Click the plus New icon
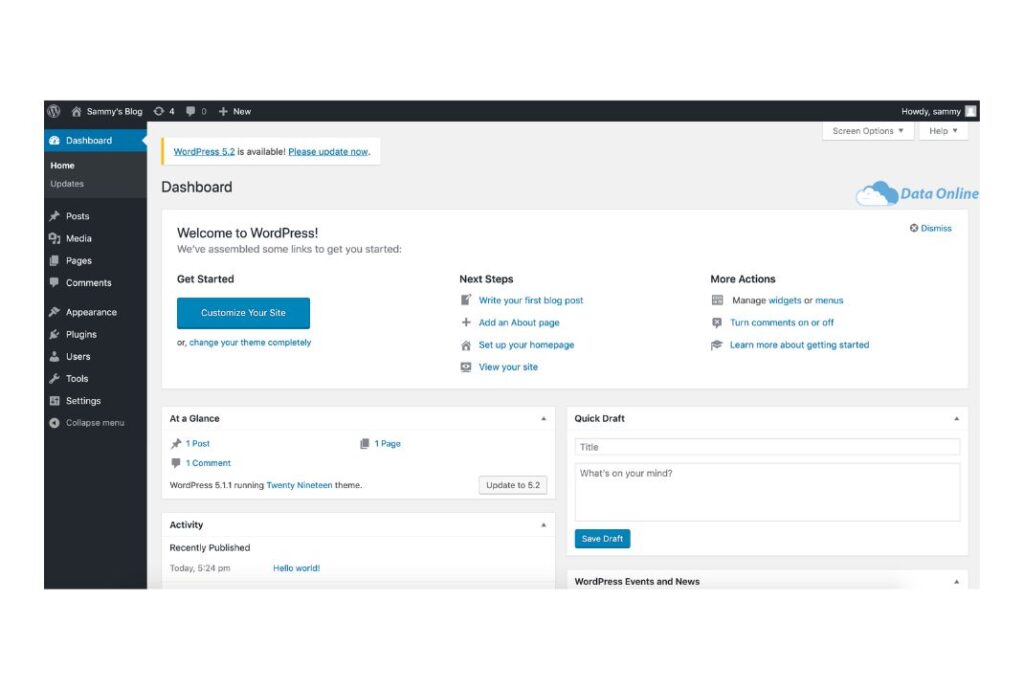 point(223,112)
